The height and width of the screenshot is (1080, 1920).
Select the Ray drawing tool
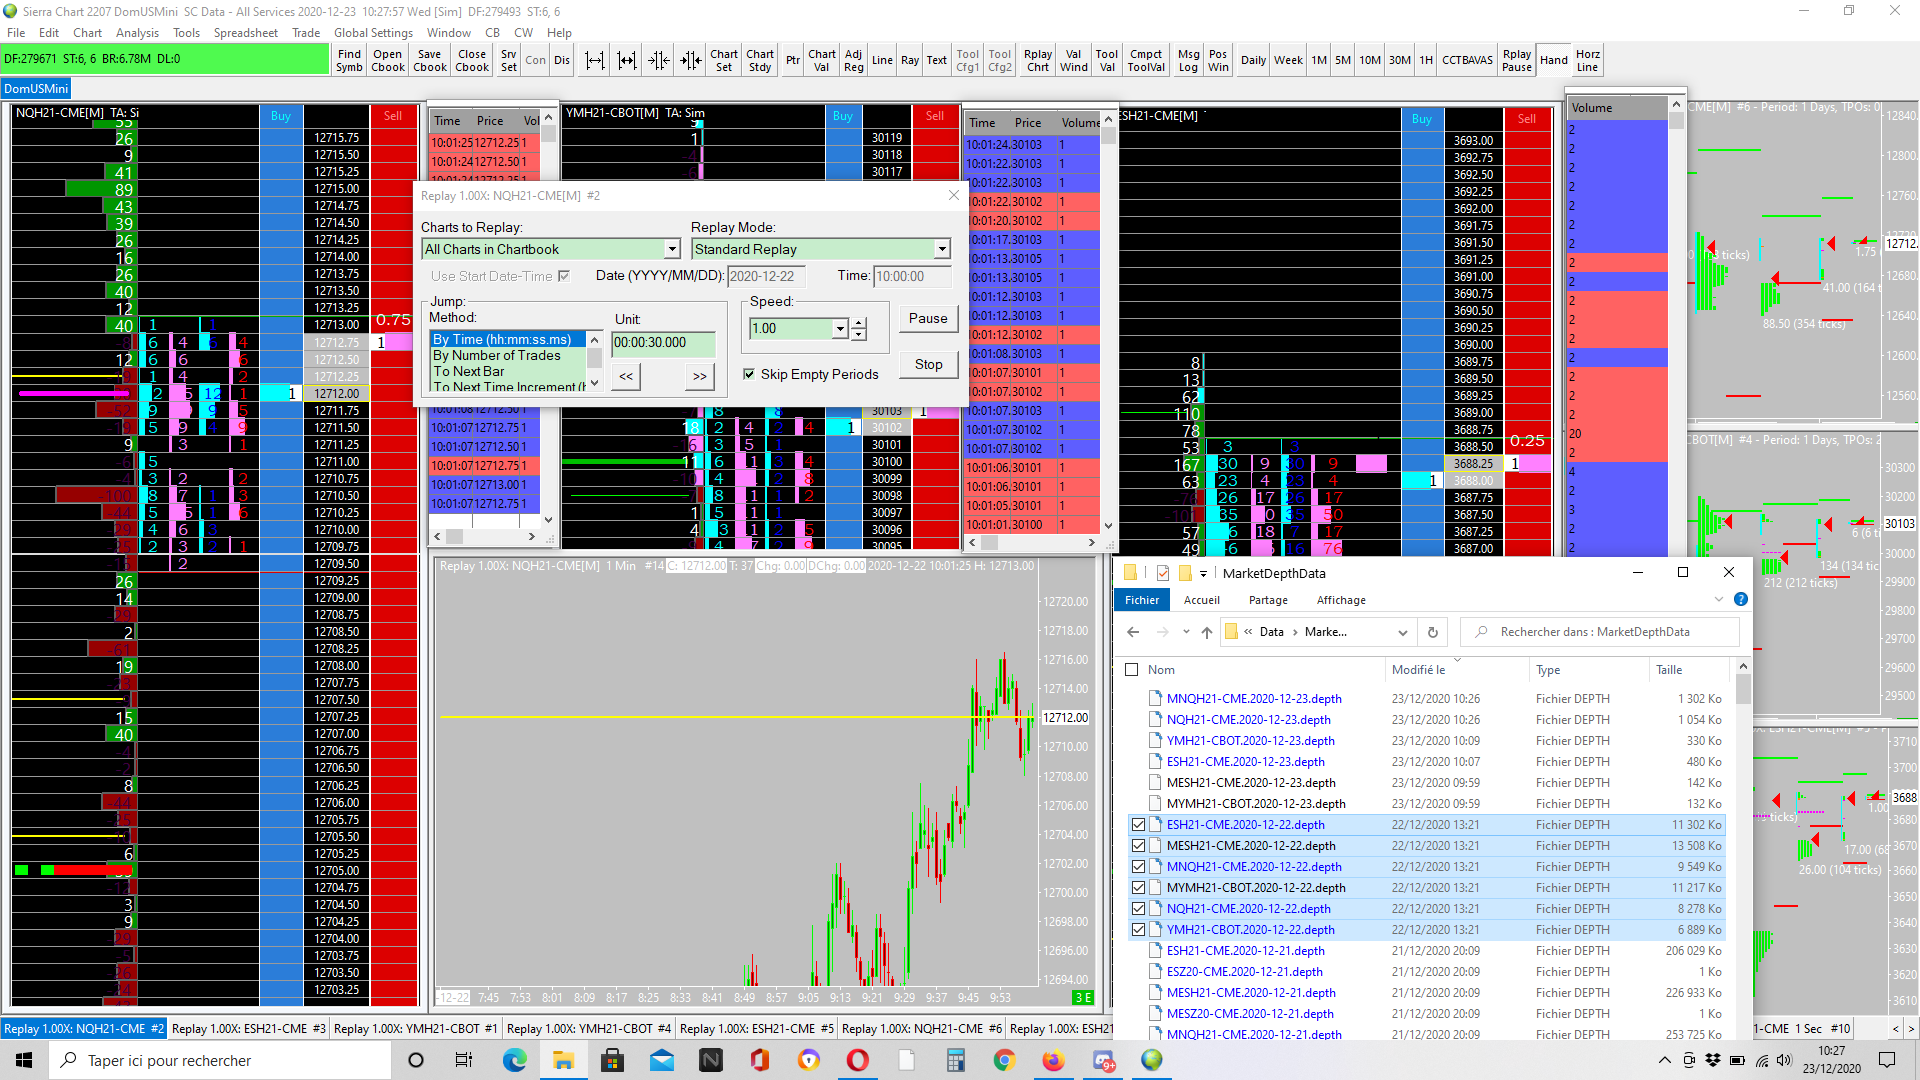coord(909,60)
